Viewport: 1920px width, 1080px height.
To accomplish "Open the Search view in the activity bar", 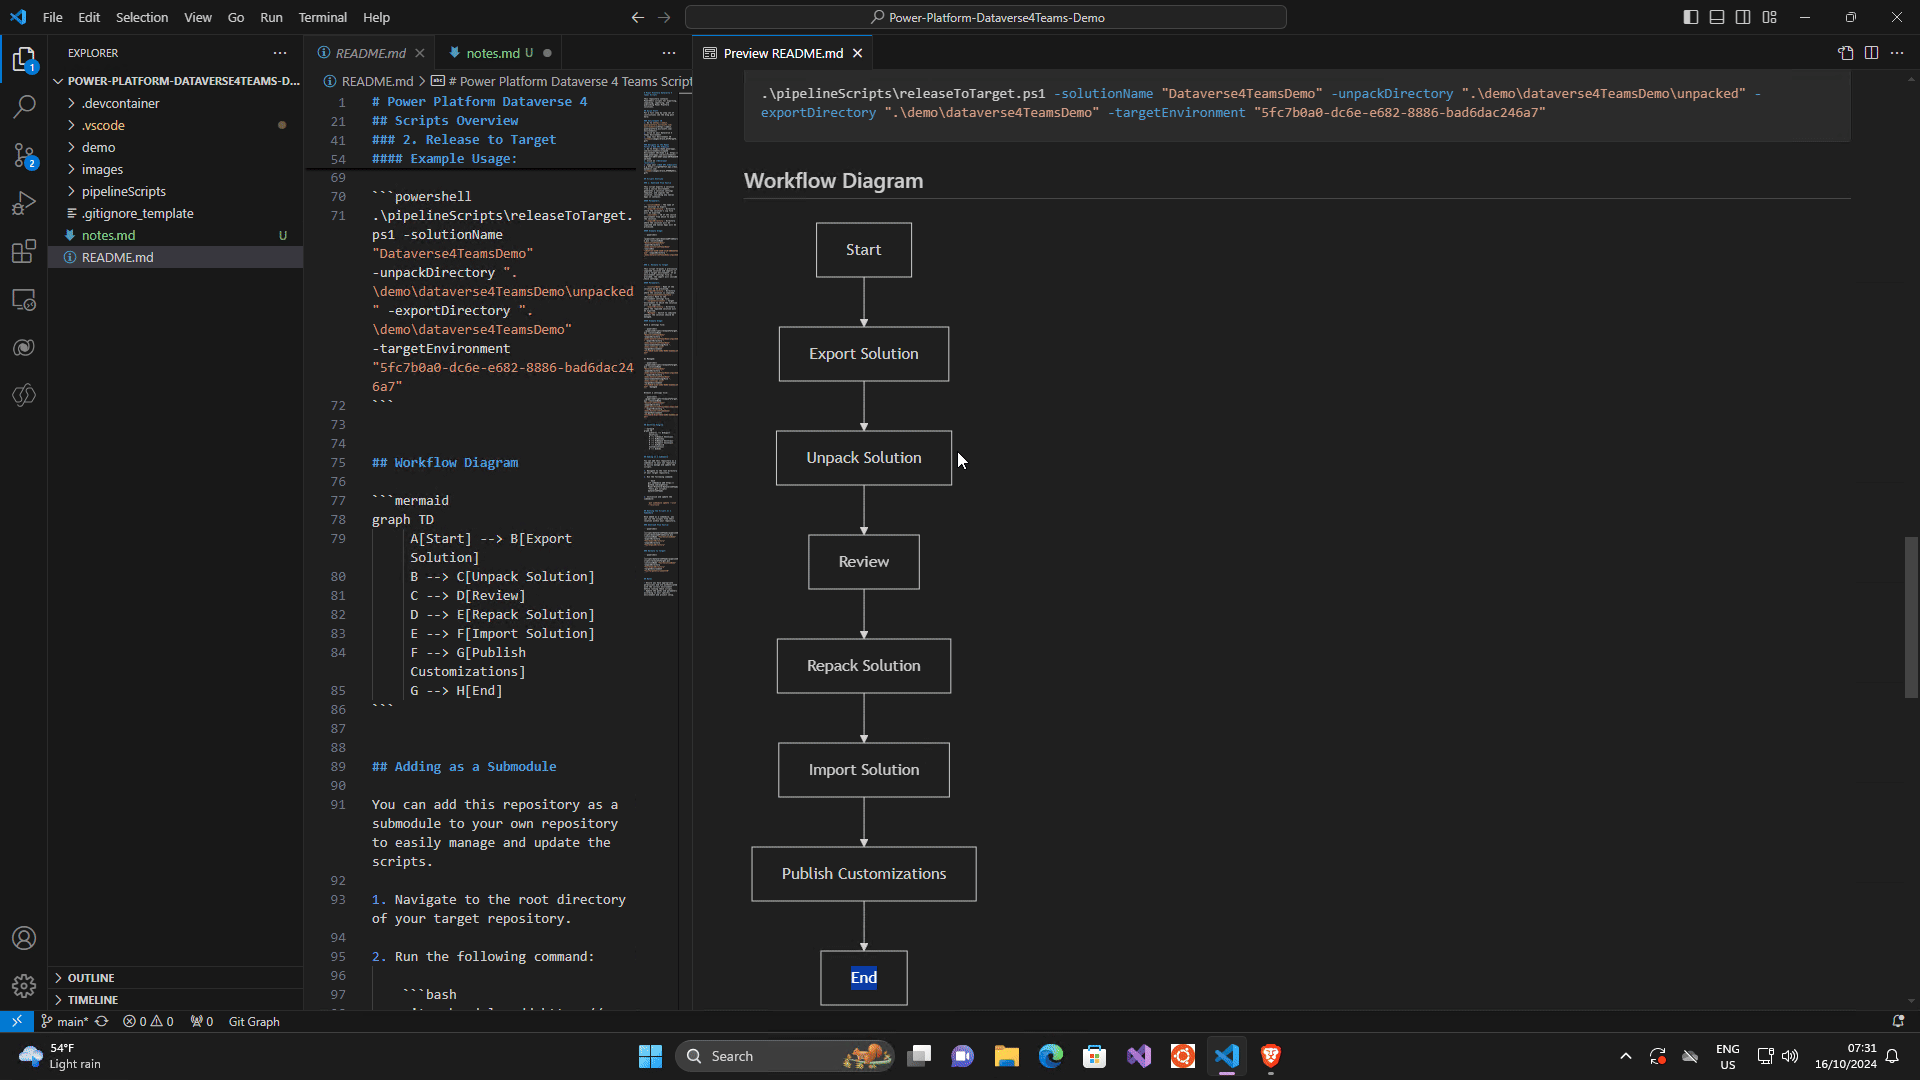I will coord(24,106).
